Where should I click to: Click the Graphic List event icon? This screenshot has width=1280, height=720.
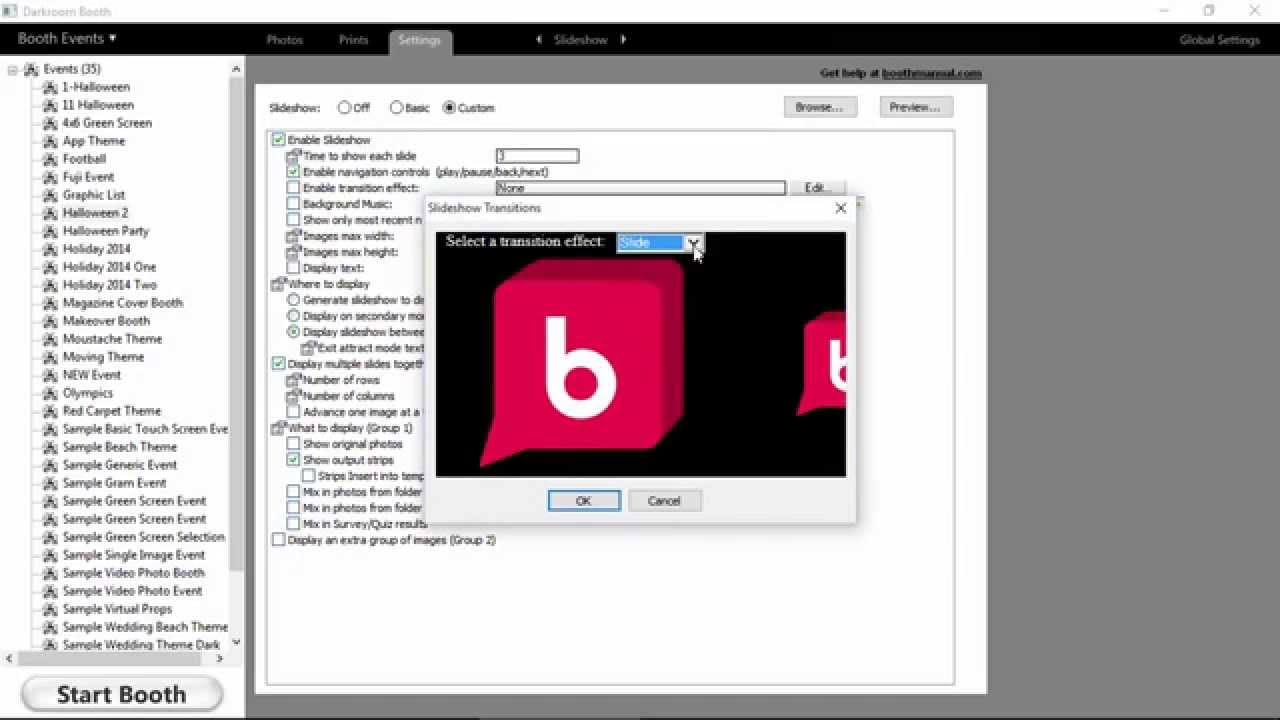(x=50, y=195)
